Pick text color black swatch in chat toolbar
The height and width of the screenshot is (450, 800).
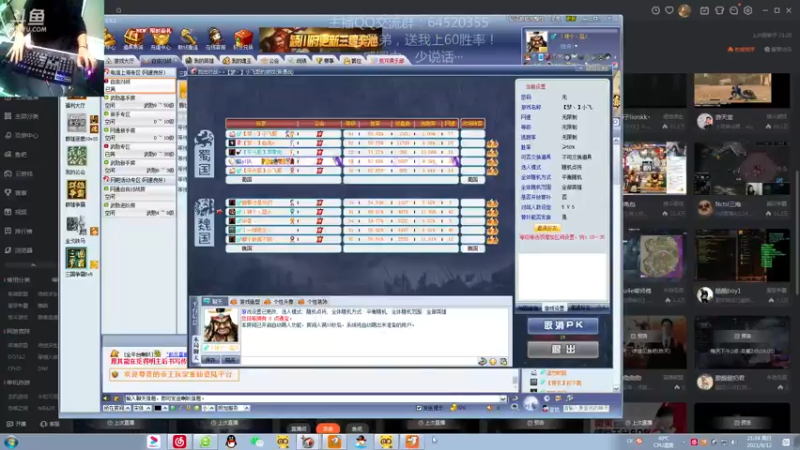coord(158,408)
